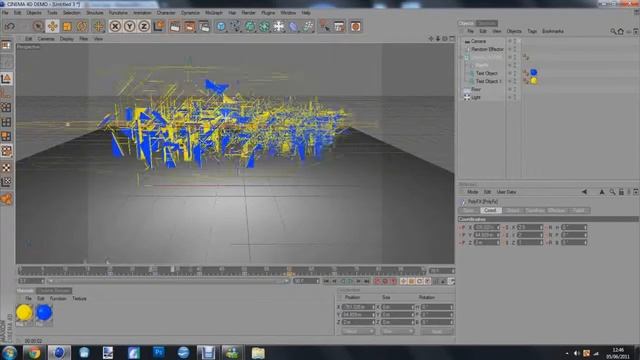Click blue material tag on Text Object
The height and width of the screenshot is (360, 640).
coord(533,73)
